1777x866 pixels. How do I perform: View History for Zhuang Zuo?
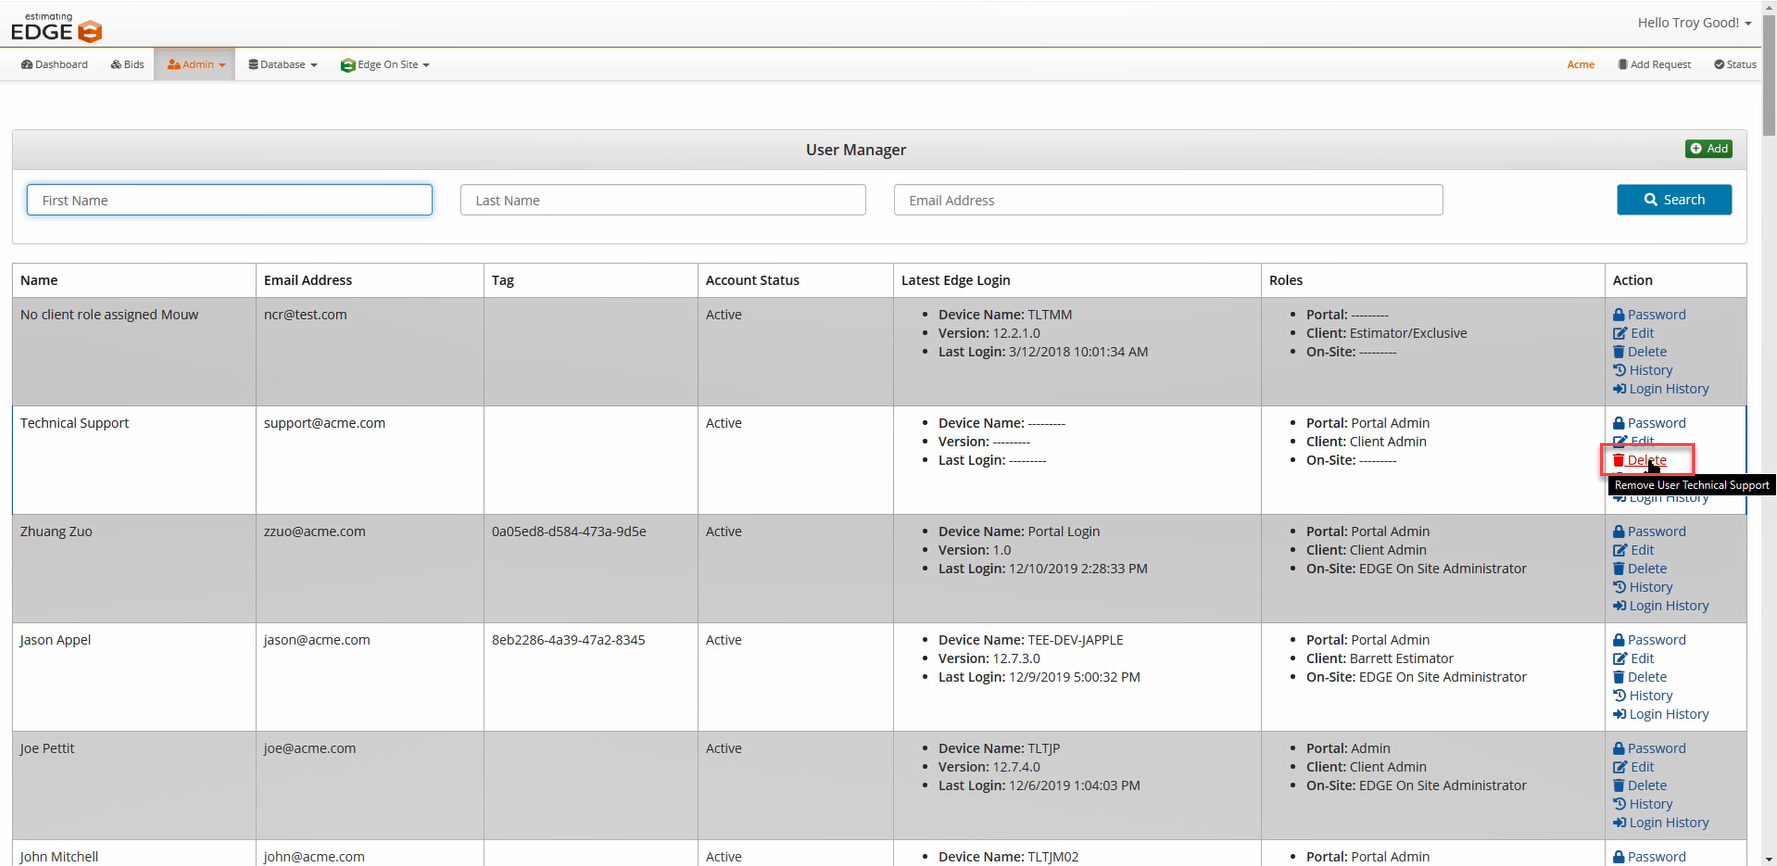pyautogui.click(x=1642, y=587)
